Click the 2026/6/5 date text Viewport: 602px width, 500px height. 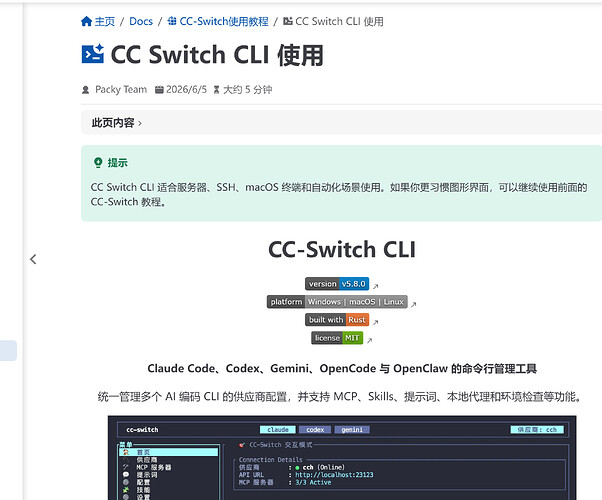click(x=186, y=89)
